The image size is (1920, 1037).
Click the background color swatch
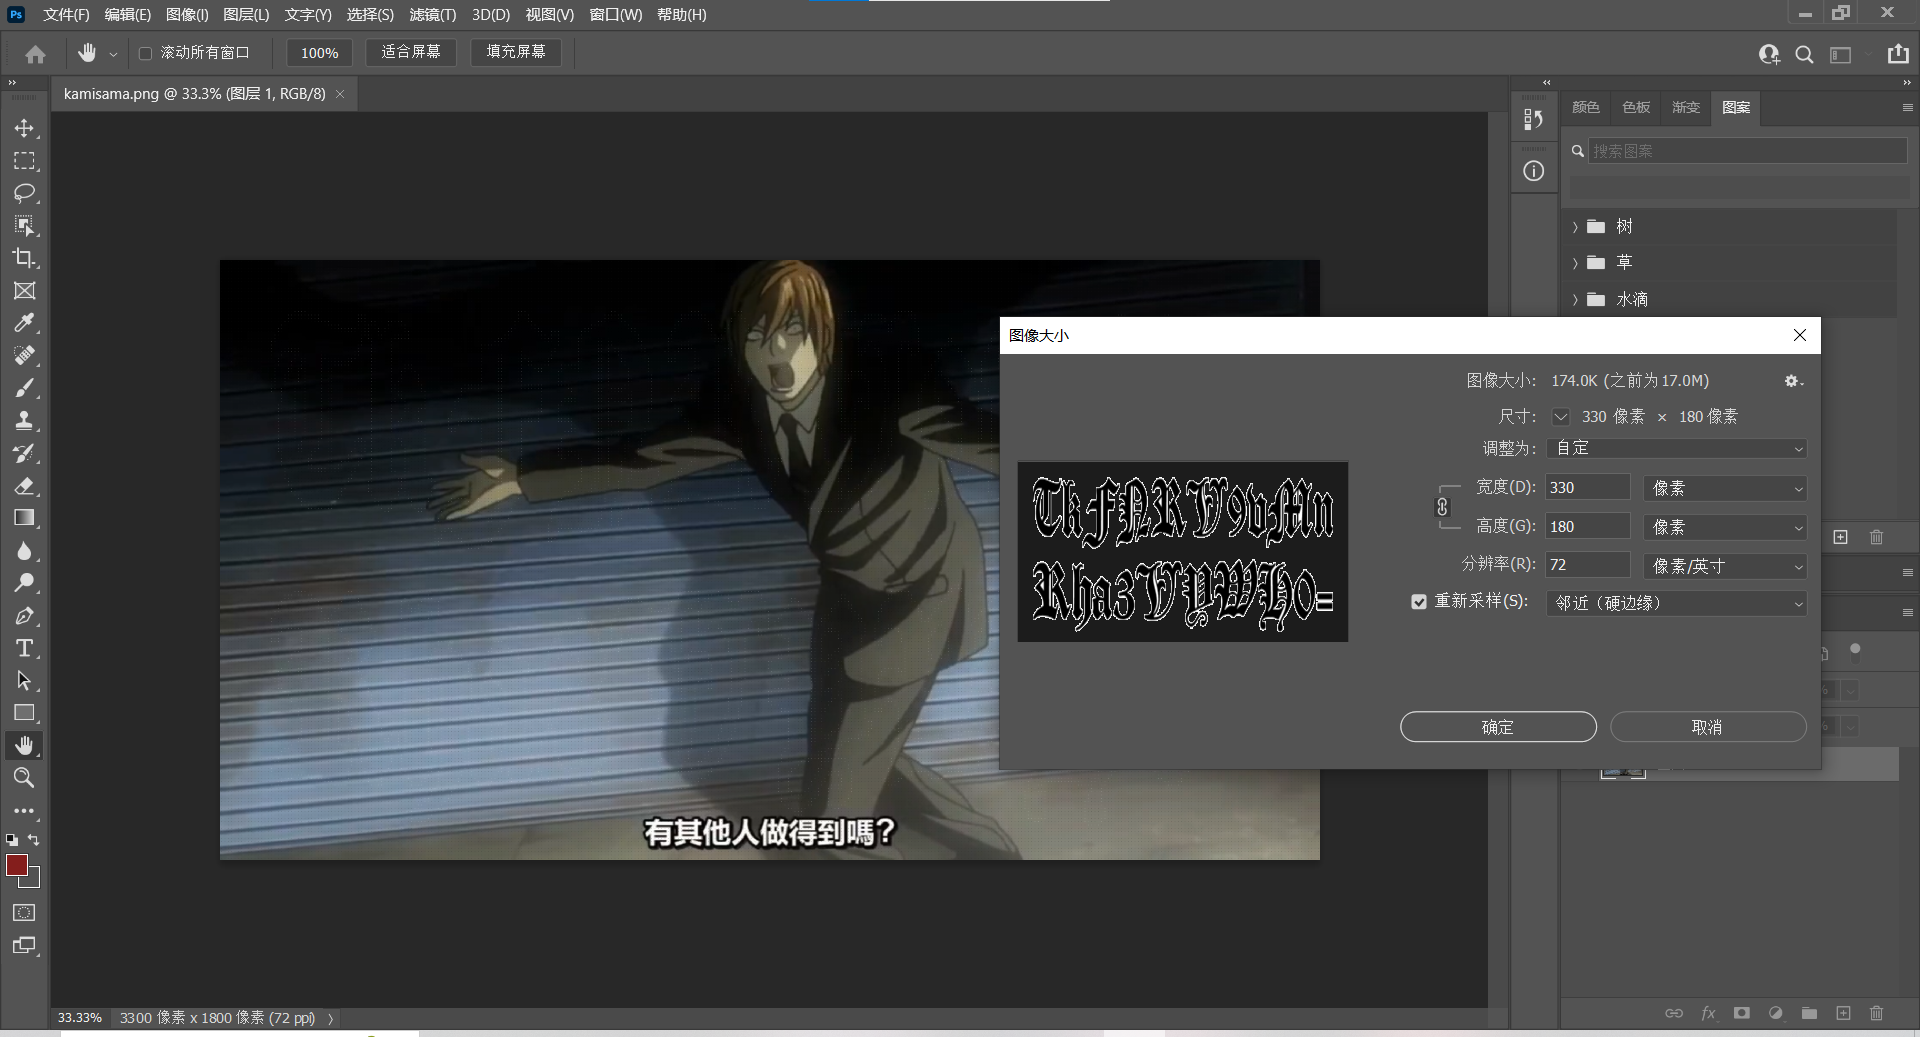click(33, 881)
